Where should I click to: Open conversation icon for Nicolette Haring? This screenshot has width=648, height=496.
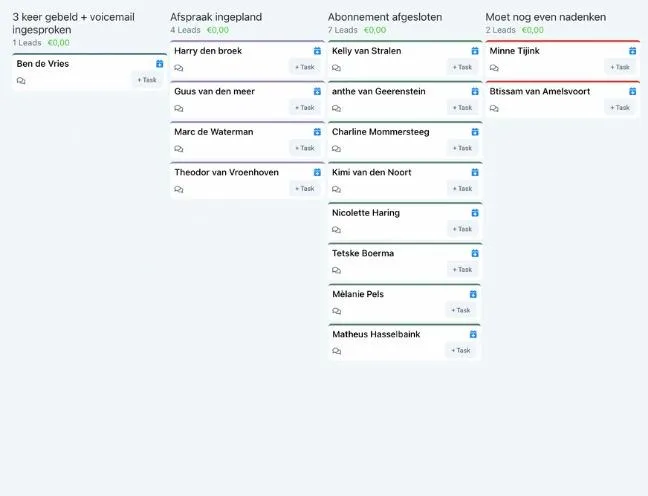point(336,230)
